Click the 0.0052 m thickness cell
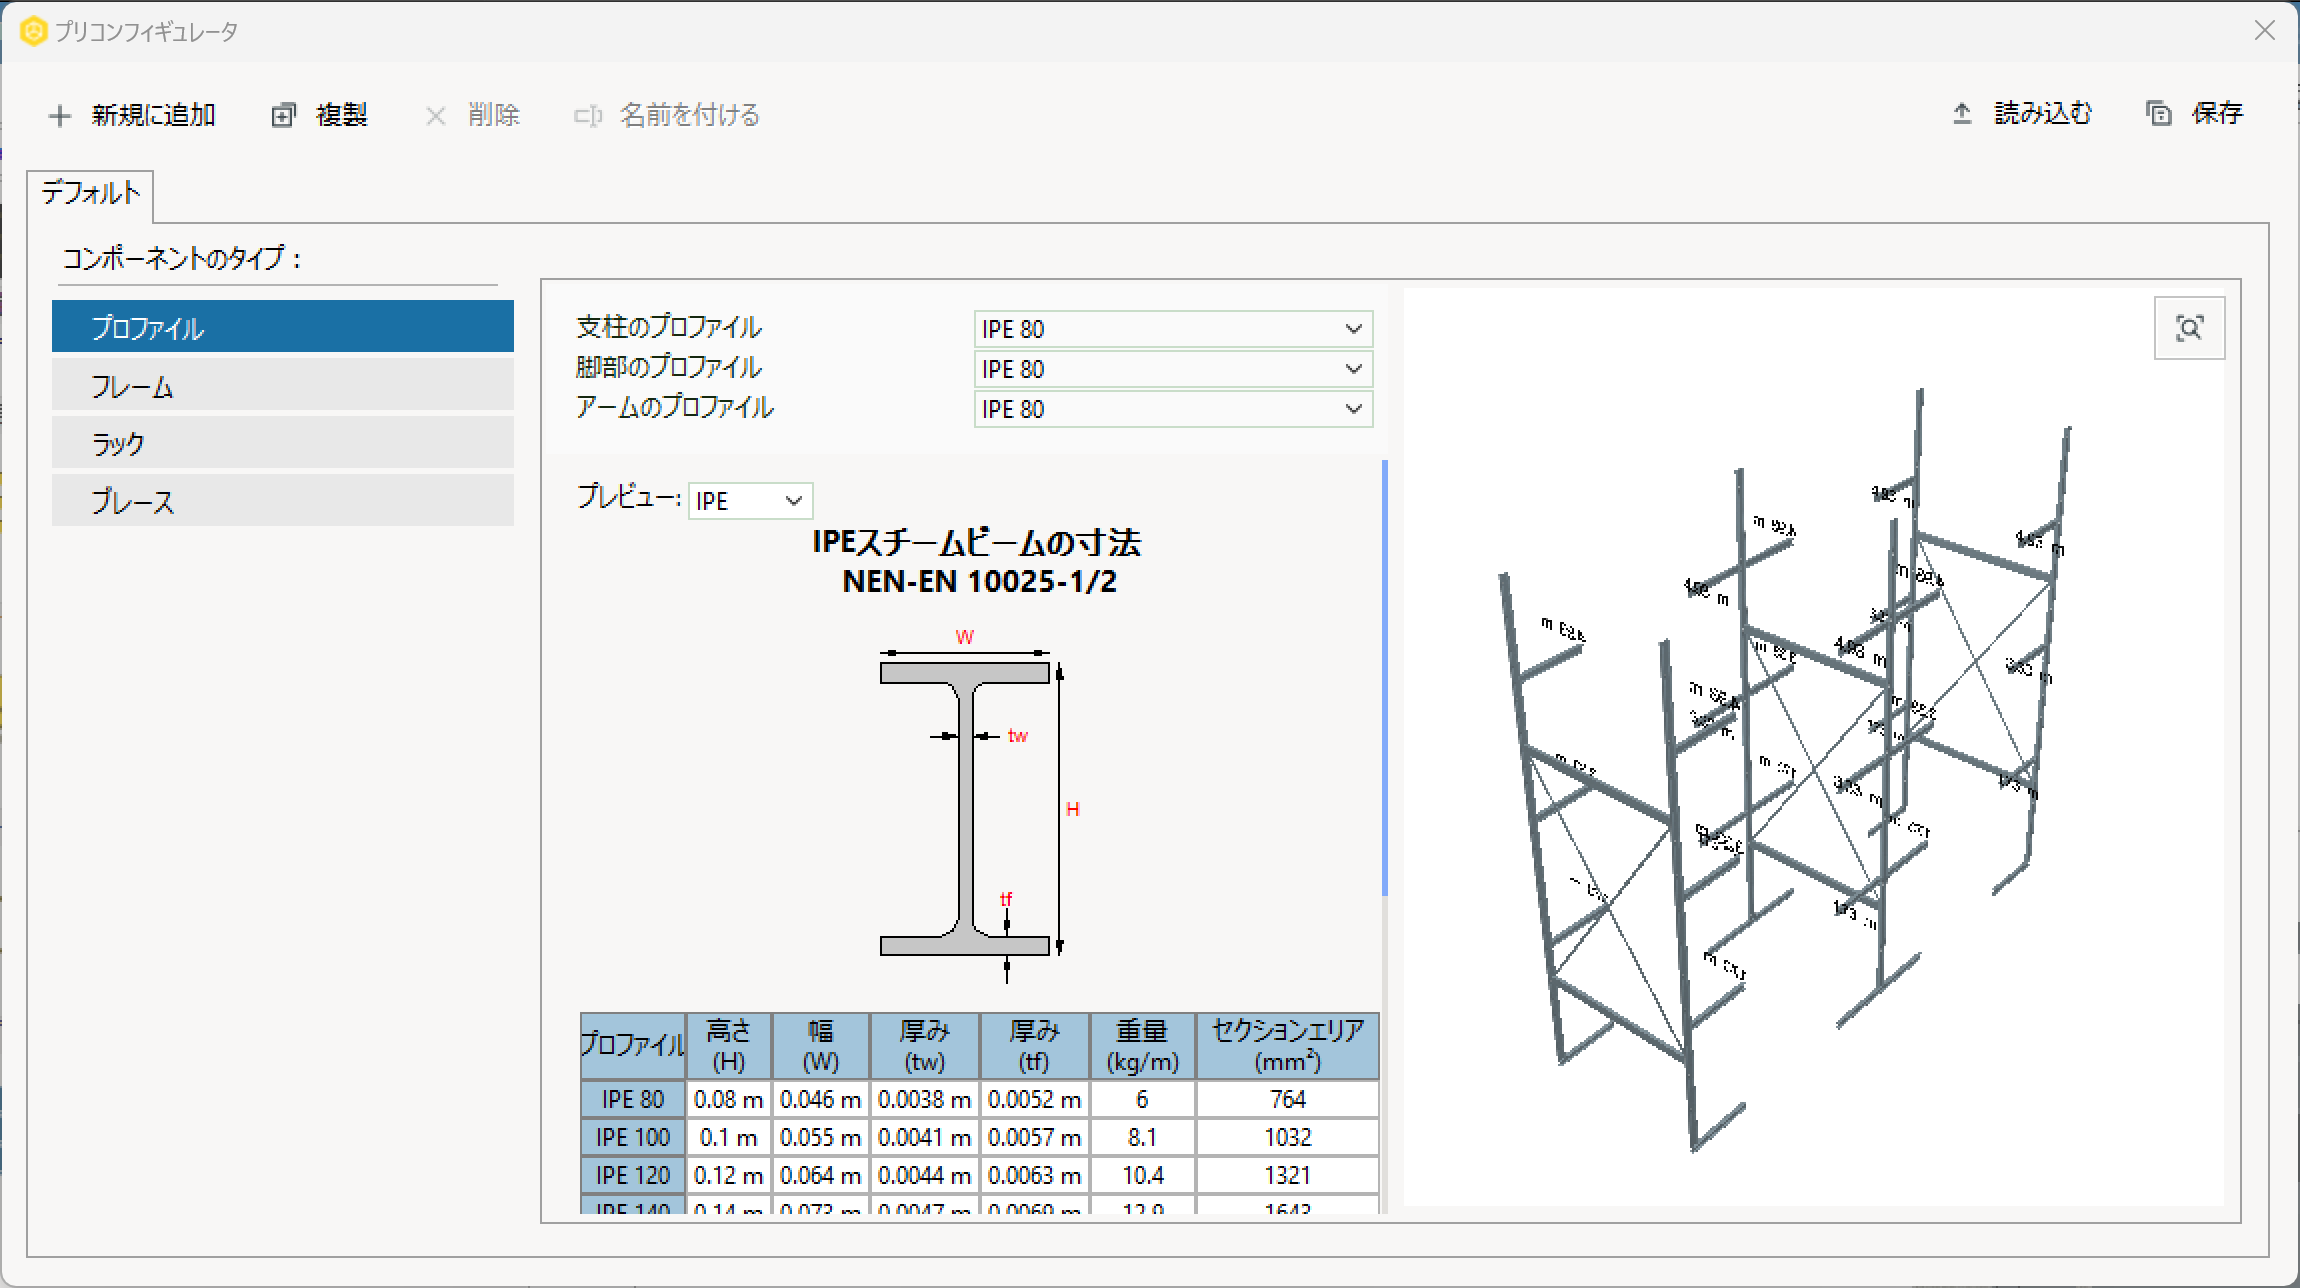The width and height of the screenshot is (2300, 1288). 1035,1099
